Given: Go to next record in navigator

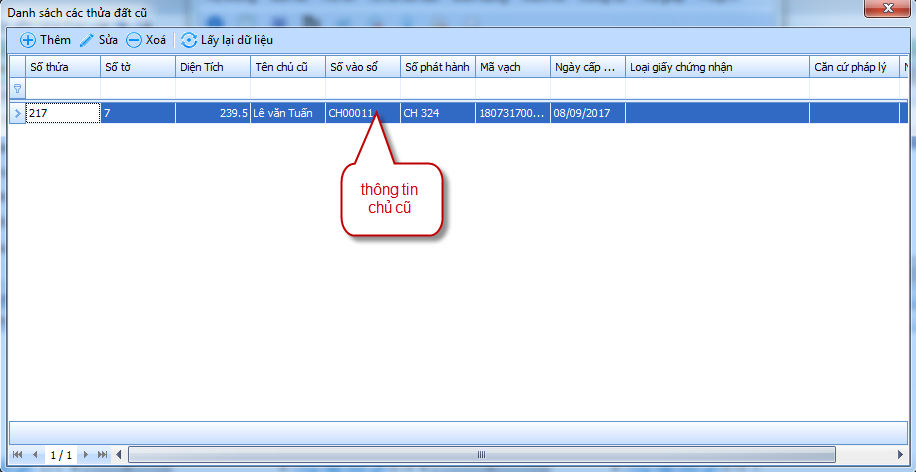Looking at the screenshot, I should 87,455.
